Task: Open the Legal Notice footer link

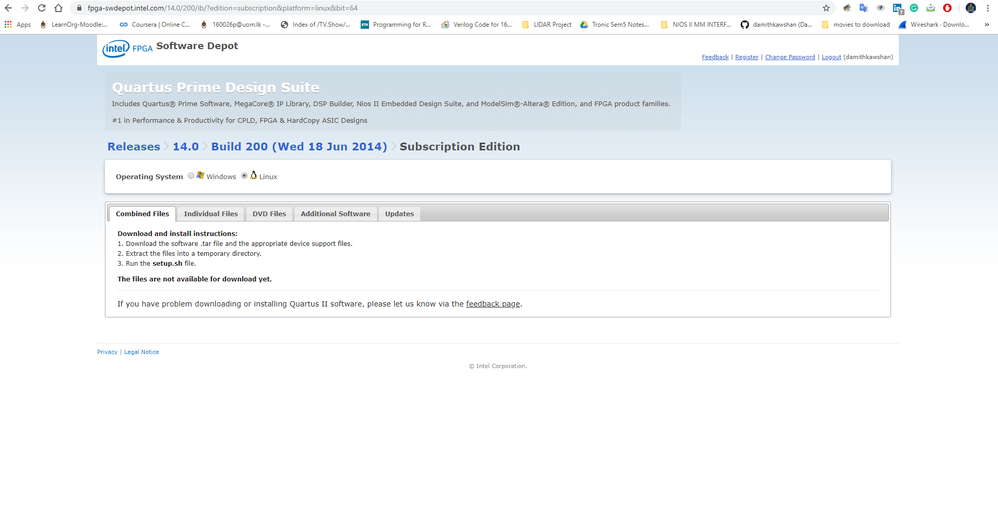Action: click(x=141, y=352)
